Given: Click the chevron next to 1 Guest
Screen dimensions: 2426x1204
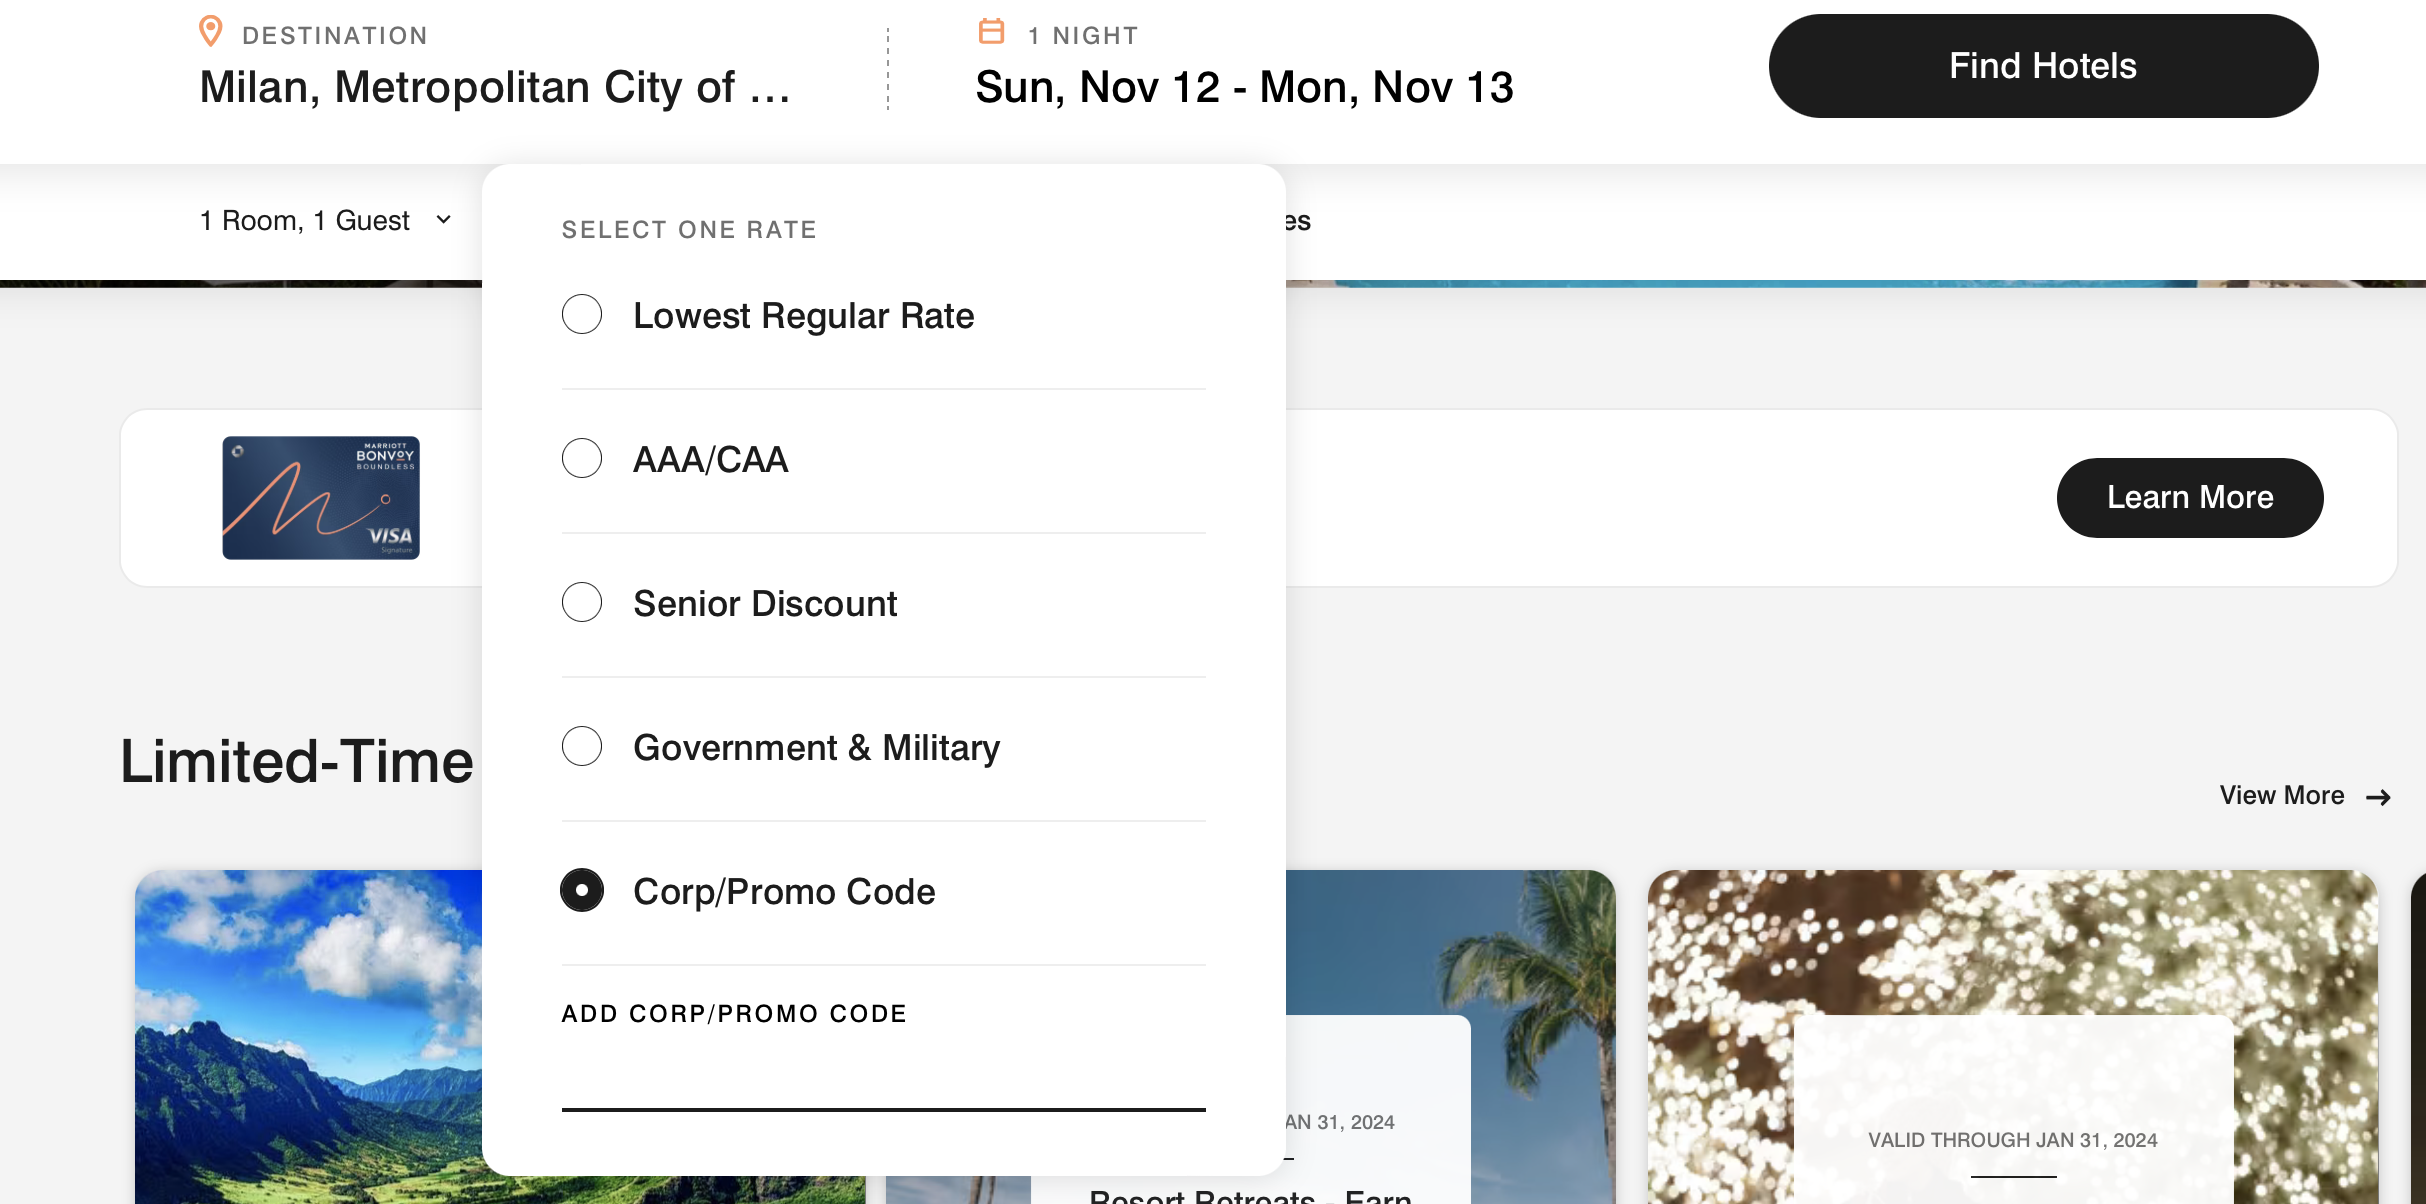Looking at the screenshot, I should 444,220.
